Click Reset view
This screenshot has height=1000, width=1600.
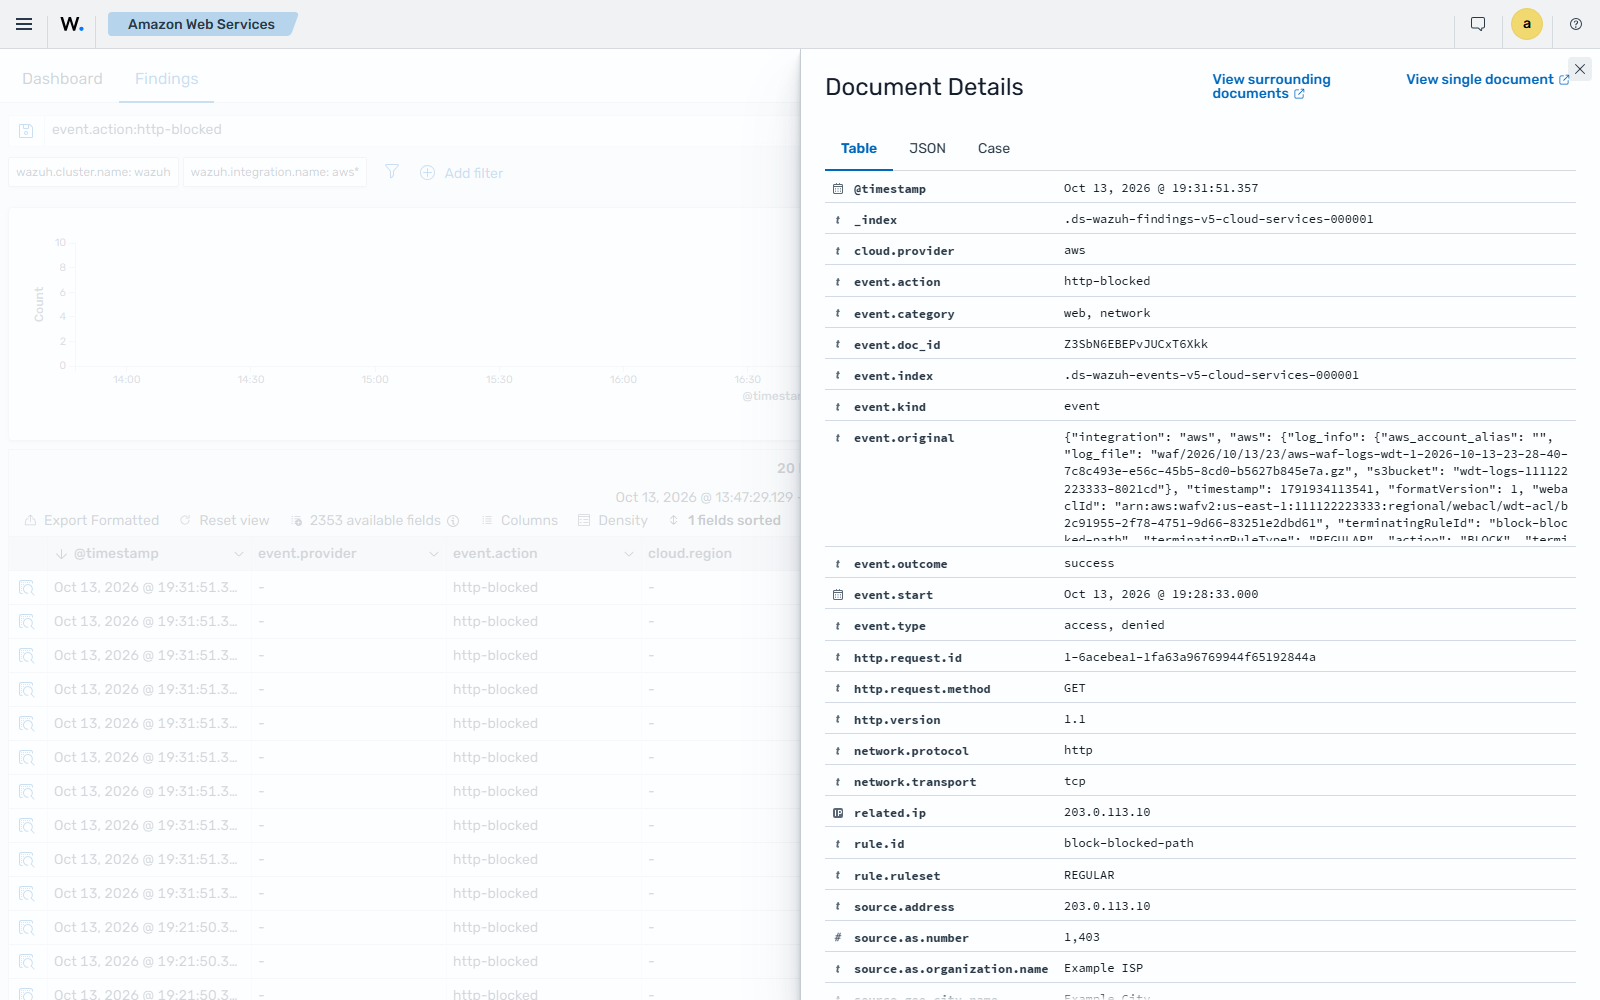pos(224,520)
